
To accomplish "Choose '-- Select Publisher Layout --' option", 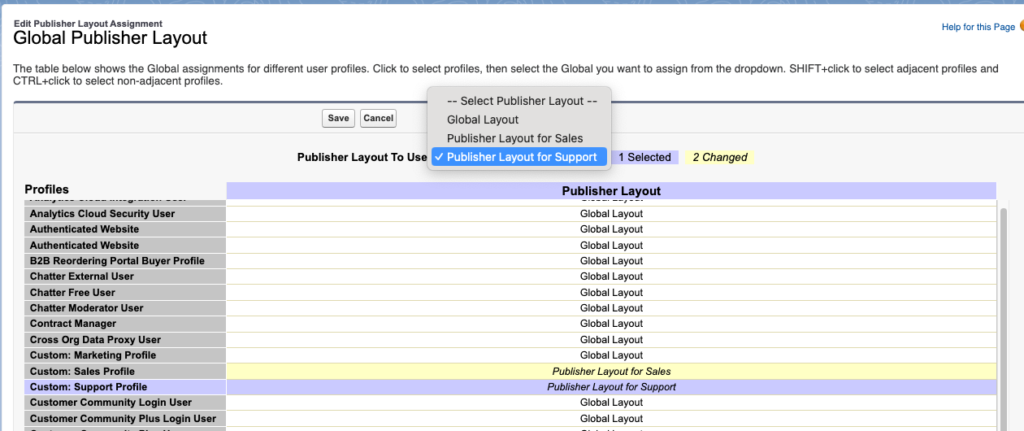I will (x=522, y=101).
